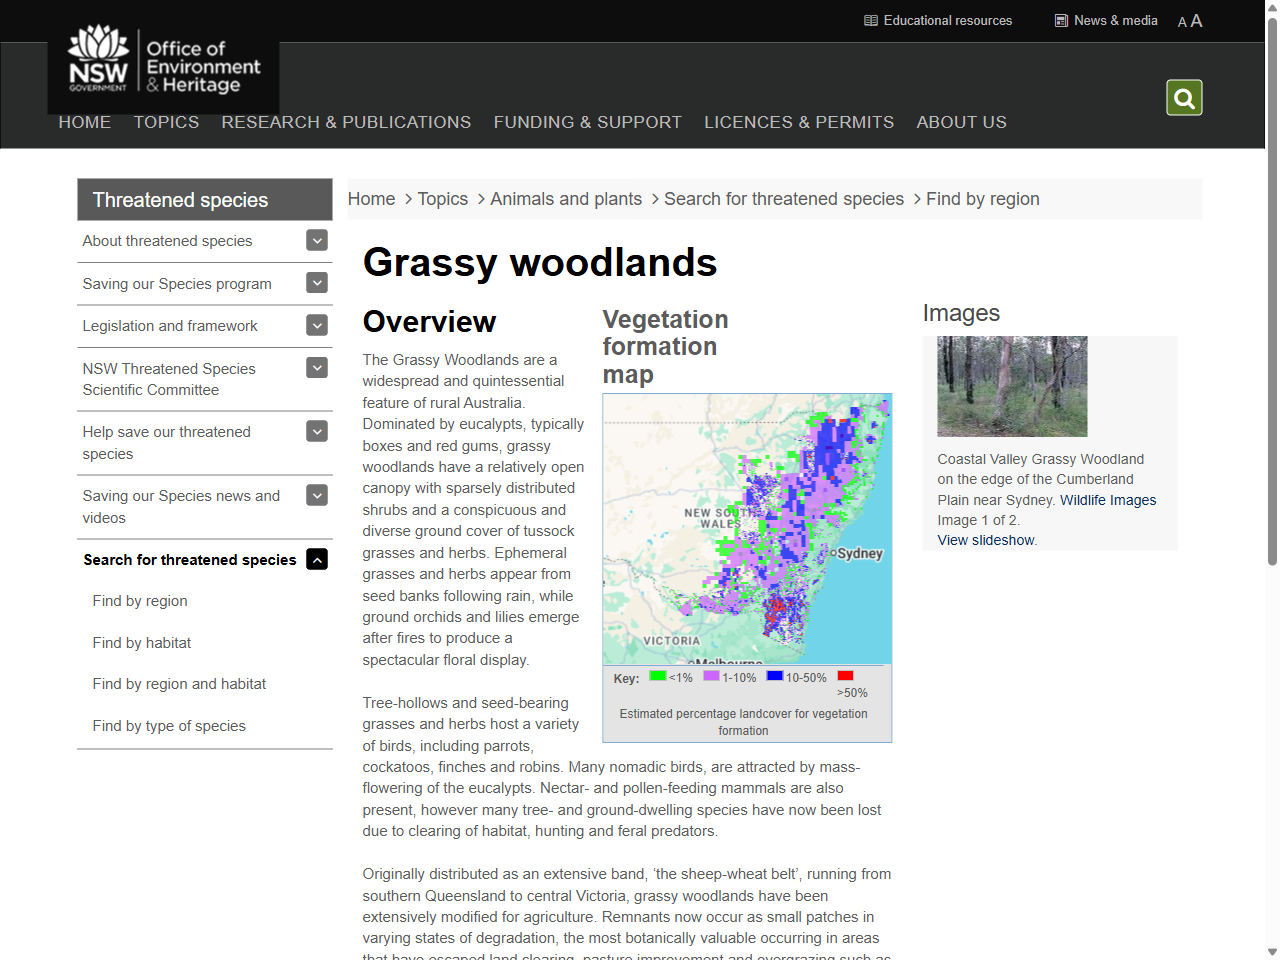Image resolution: width=1280 pixels, height=960 pixels.
Task: Expand the Saving our Species program section
Action: click(316, 283)
